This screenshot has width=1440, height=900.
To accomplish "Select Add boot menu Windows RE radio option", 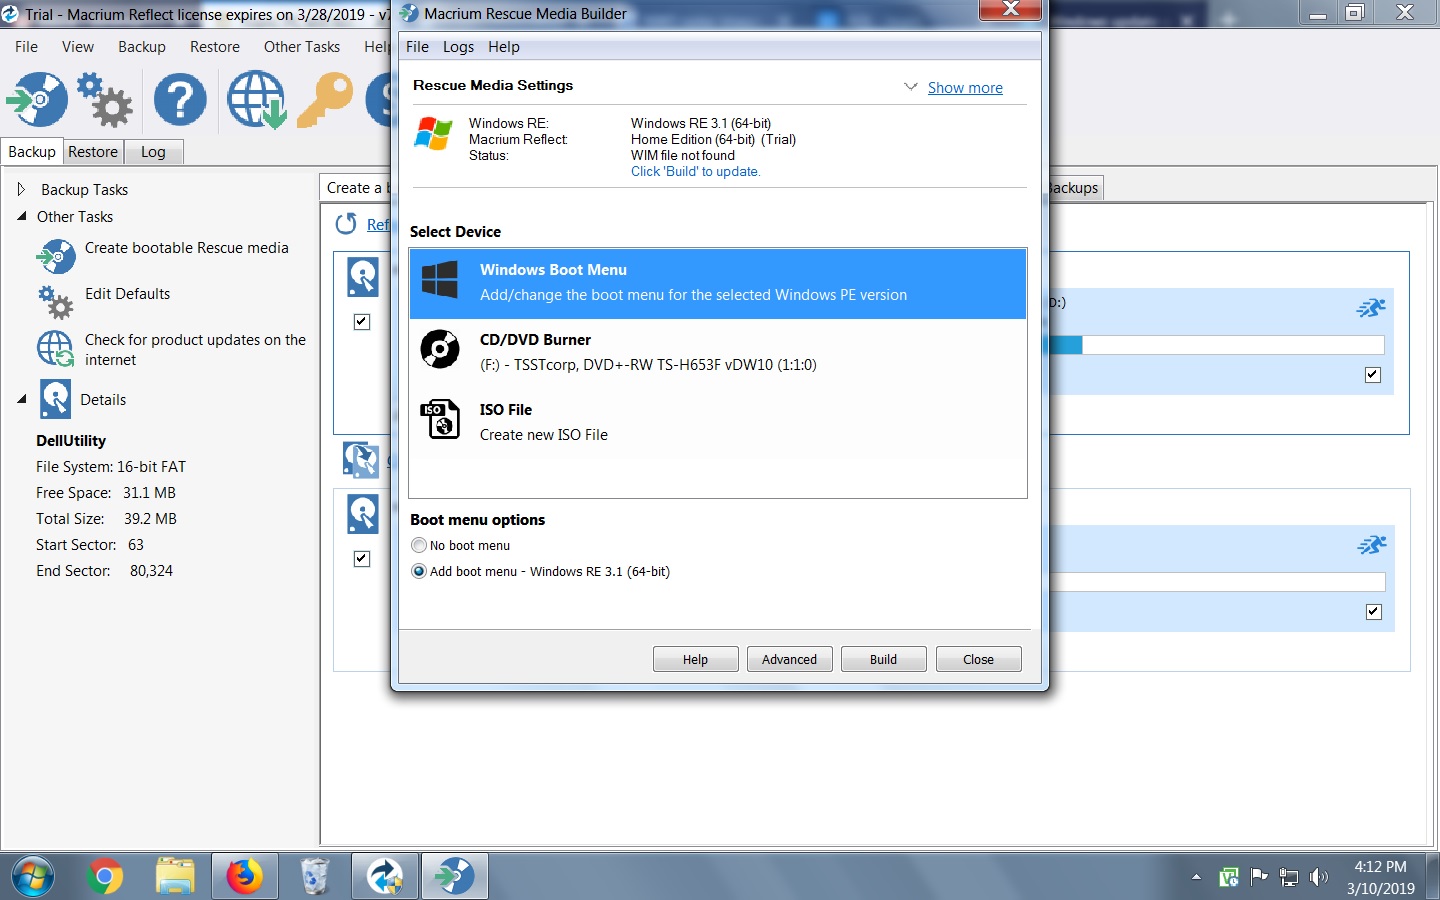I will tap(419, 571).
